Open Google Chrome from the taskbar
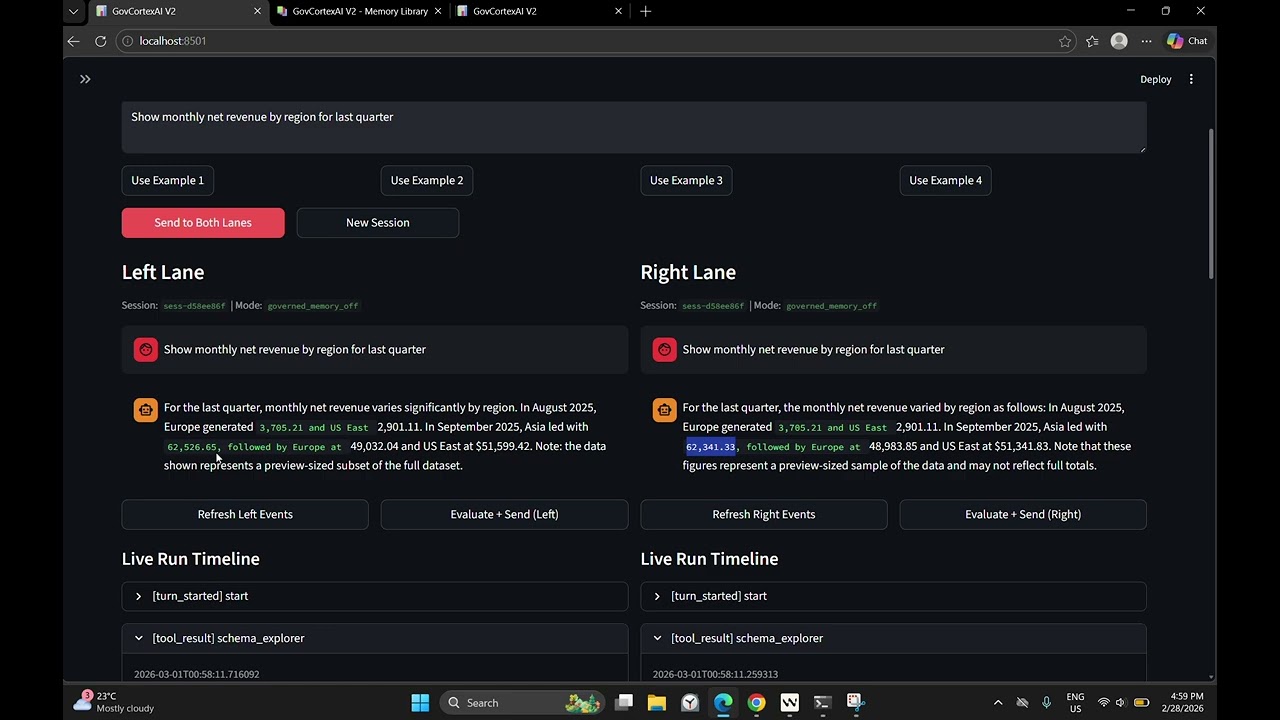This screenshot has width=1280, height=720. tap(756, 702)
